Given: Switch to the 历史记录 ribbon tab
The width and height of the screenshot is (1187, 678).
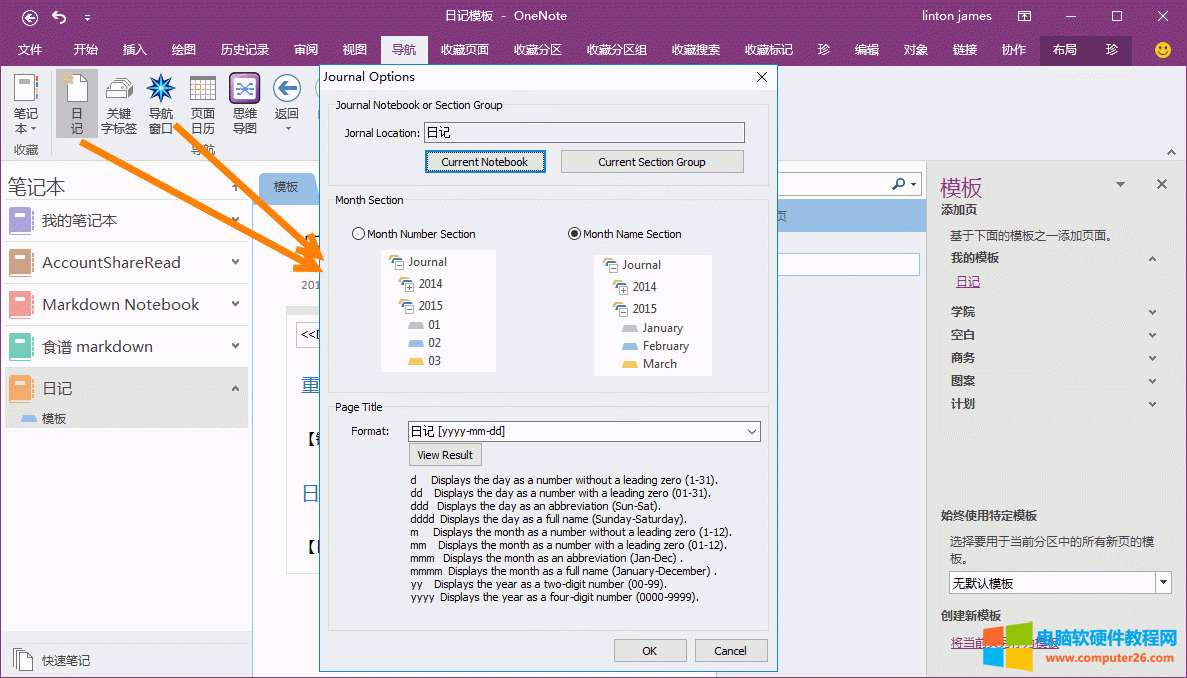Looking at the screenshot, I should (x=245, y=50).
